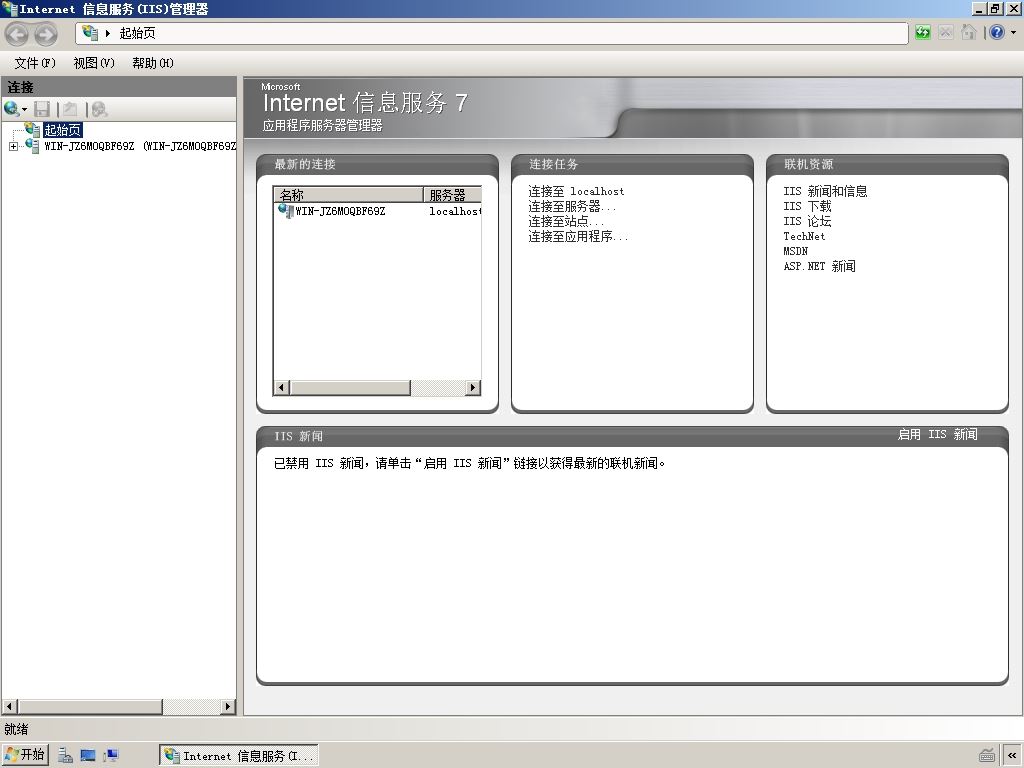
Task: Click 启用 IIS 新闻 link
Action: coord(938,435)
